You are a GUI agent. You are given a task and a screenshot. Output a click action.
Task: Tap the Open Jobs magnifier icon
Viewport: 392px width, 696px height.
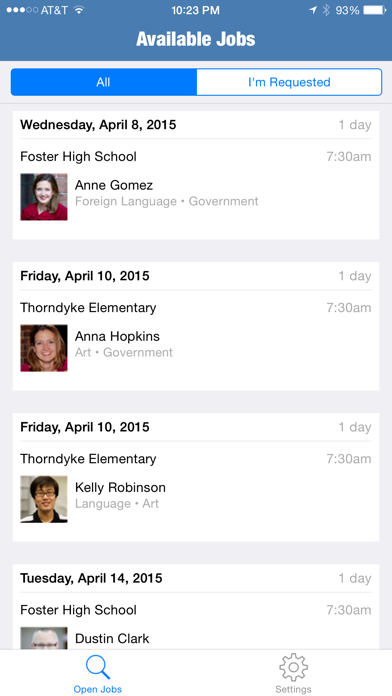point(98,668)
